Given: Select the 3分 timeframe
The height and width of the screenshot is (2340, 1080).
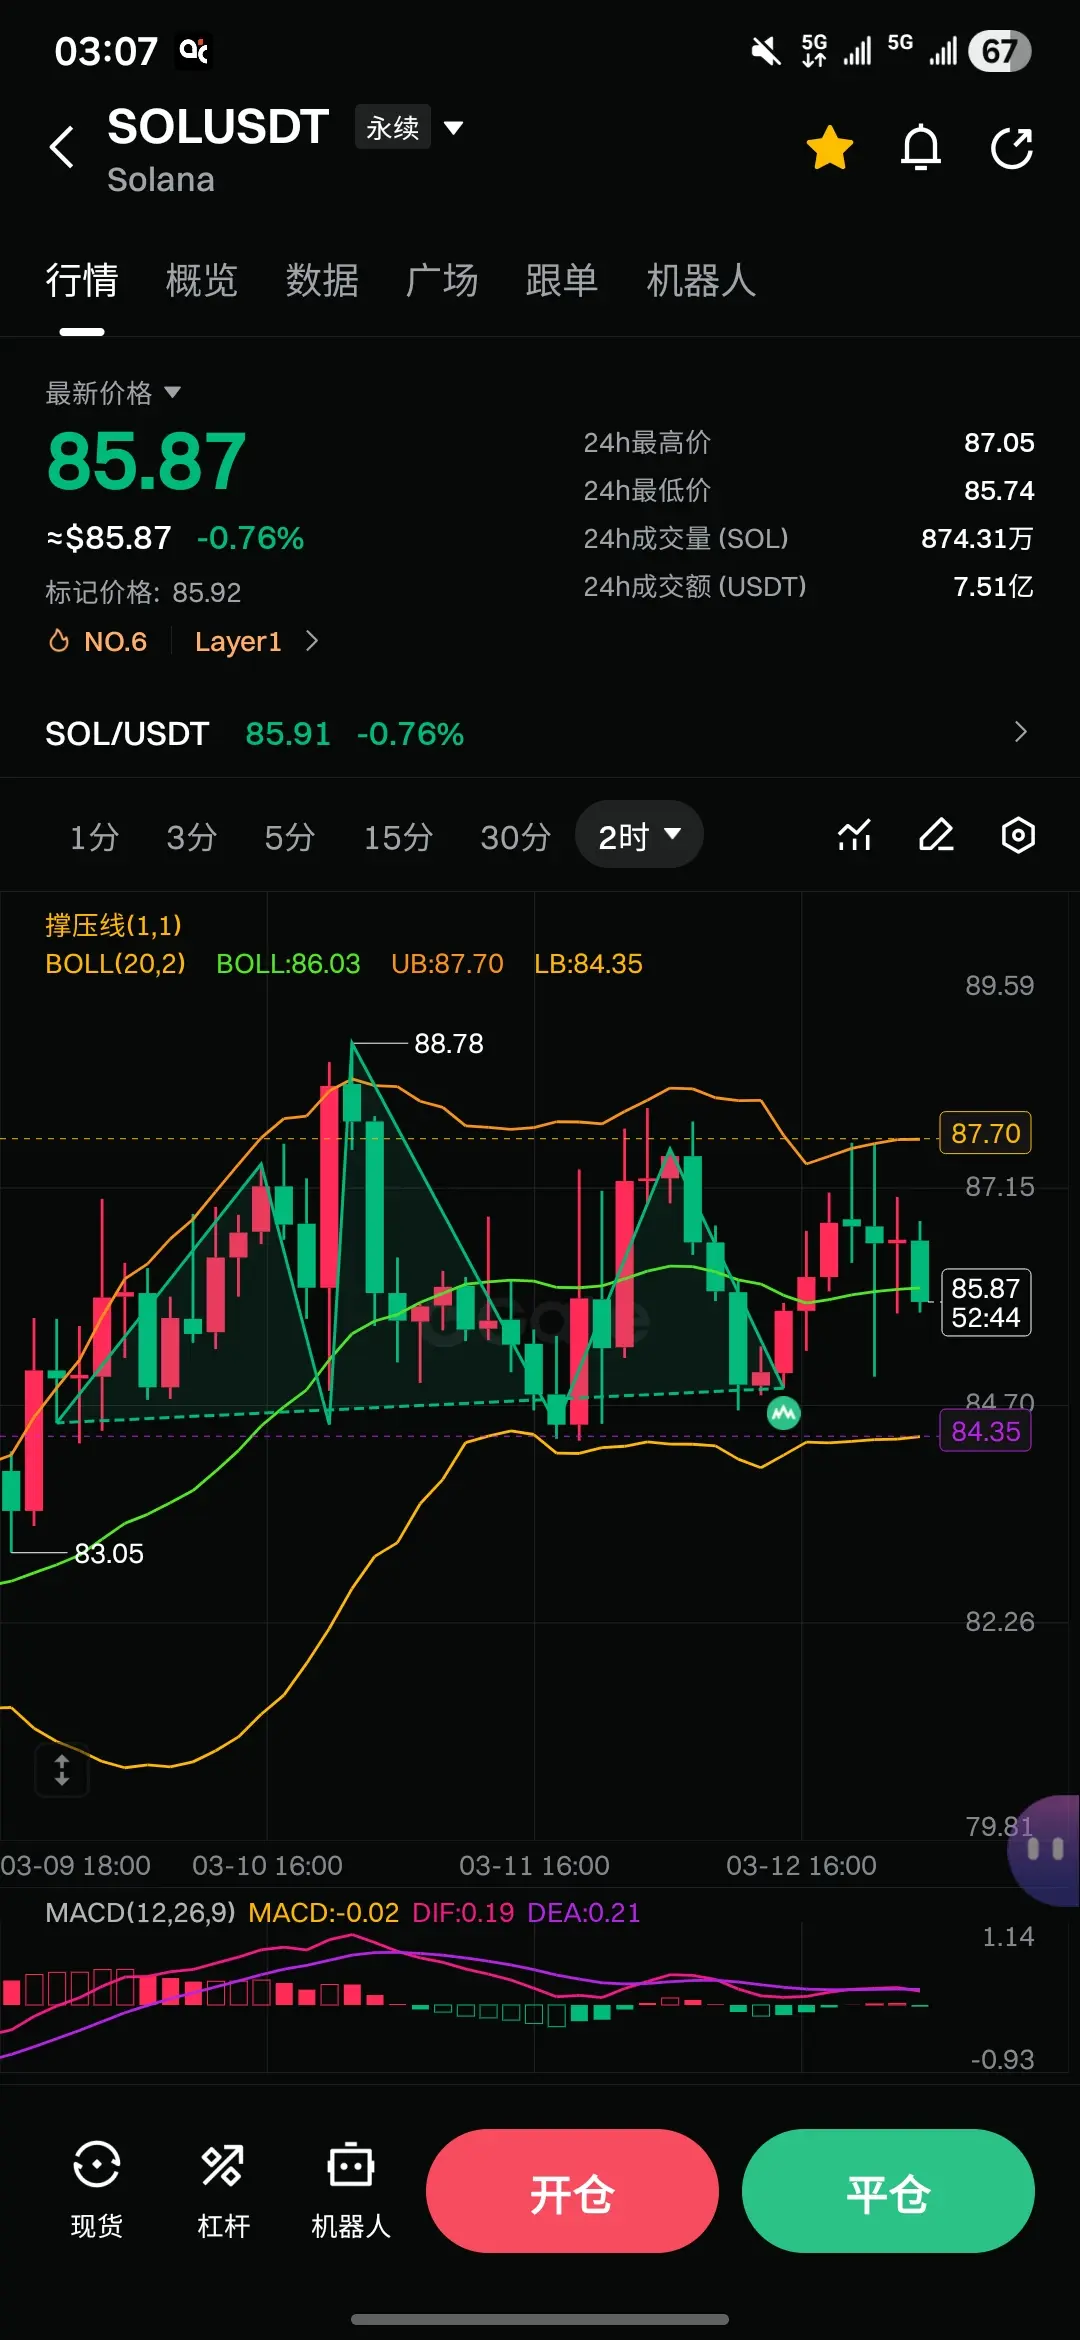Looking at the screenshot, I should (191, 836).
